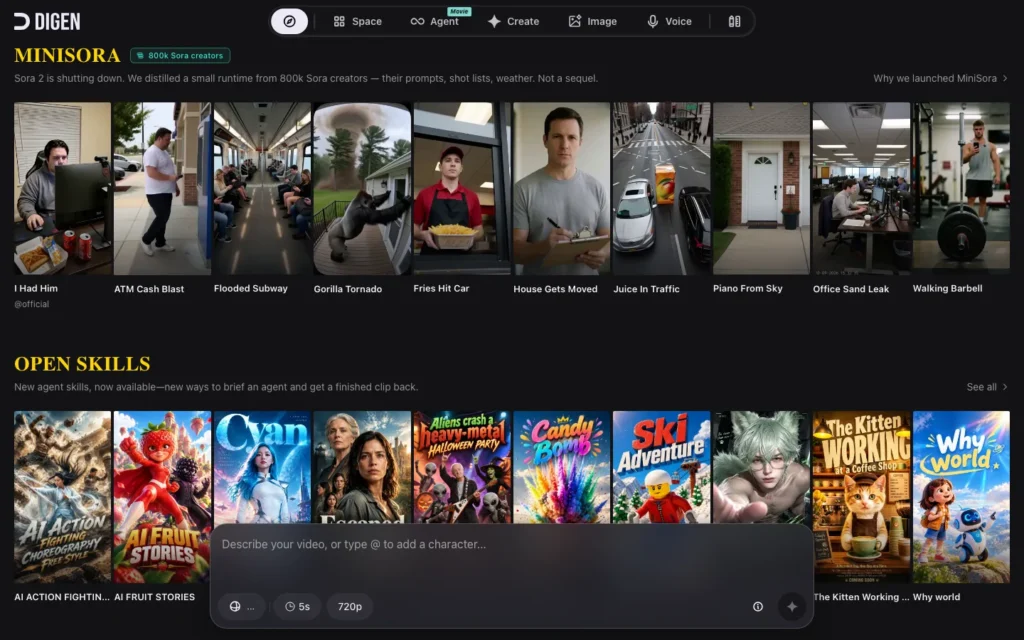This screenshot has width=1024, height=640.
Task: Open the Voice tab
Action: point(669,22)
